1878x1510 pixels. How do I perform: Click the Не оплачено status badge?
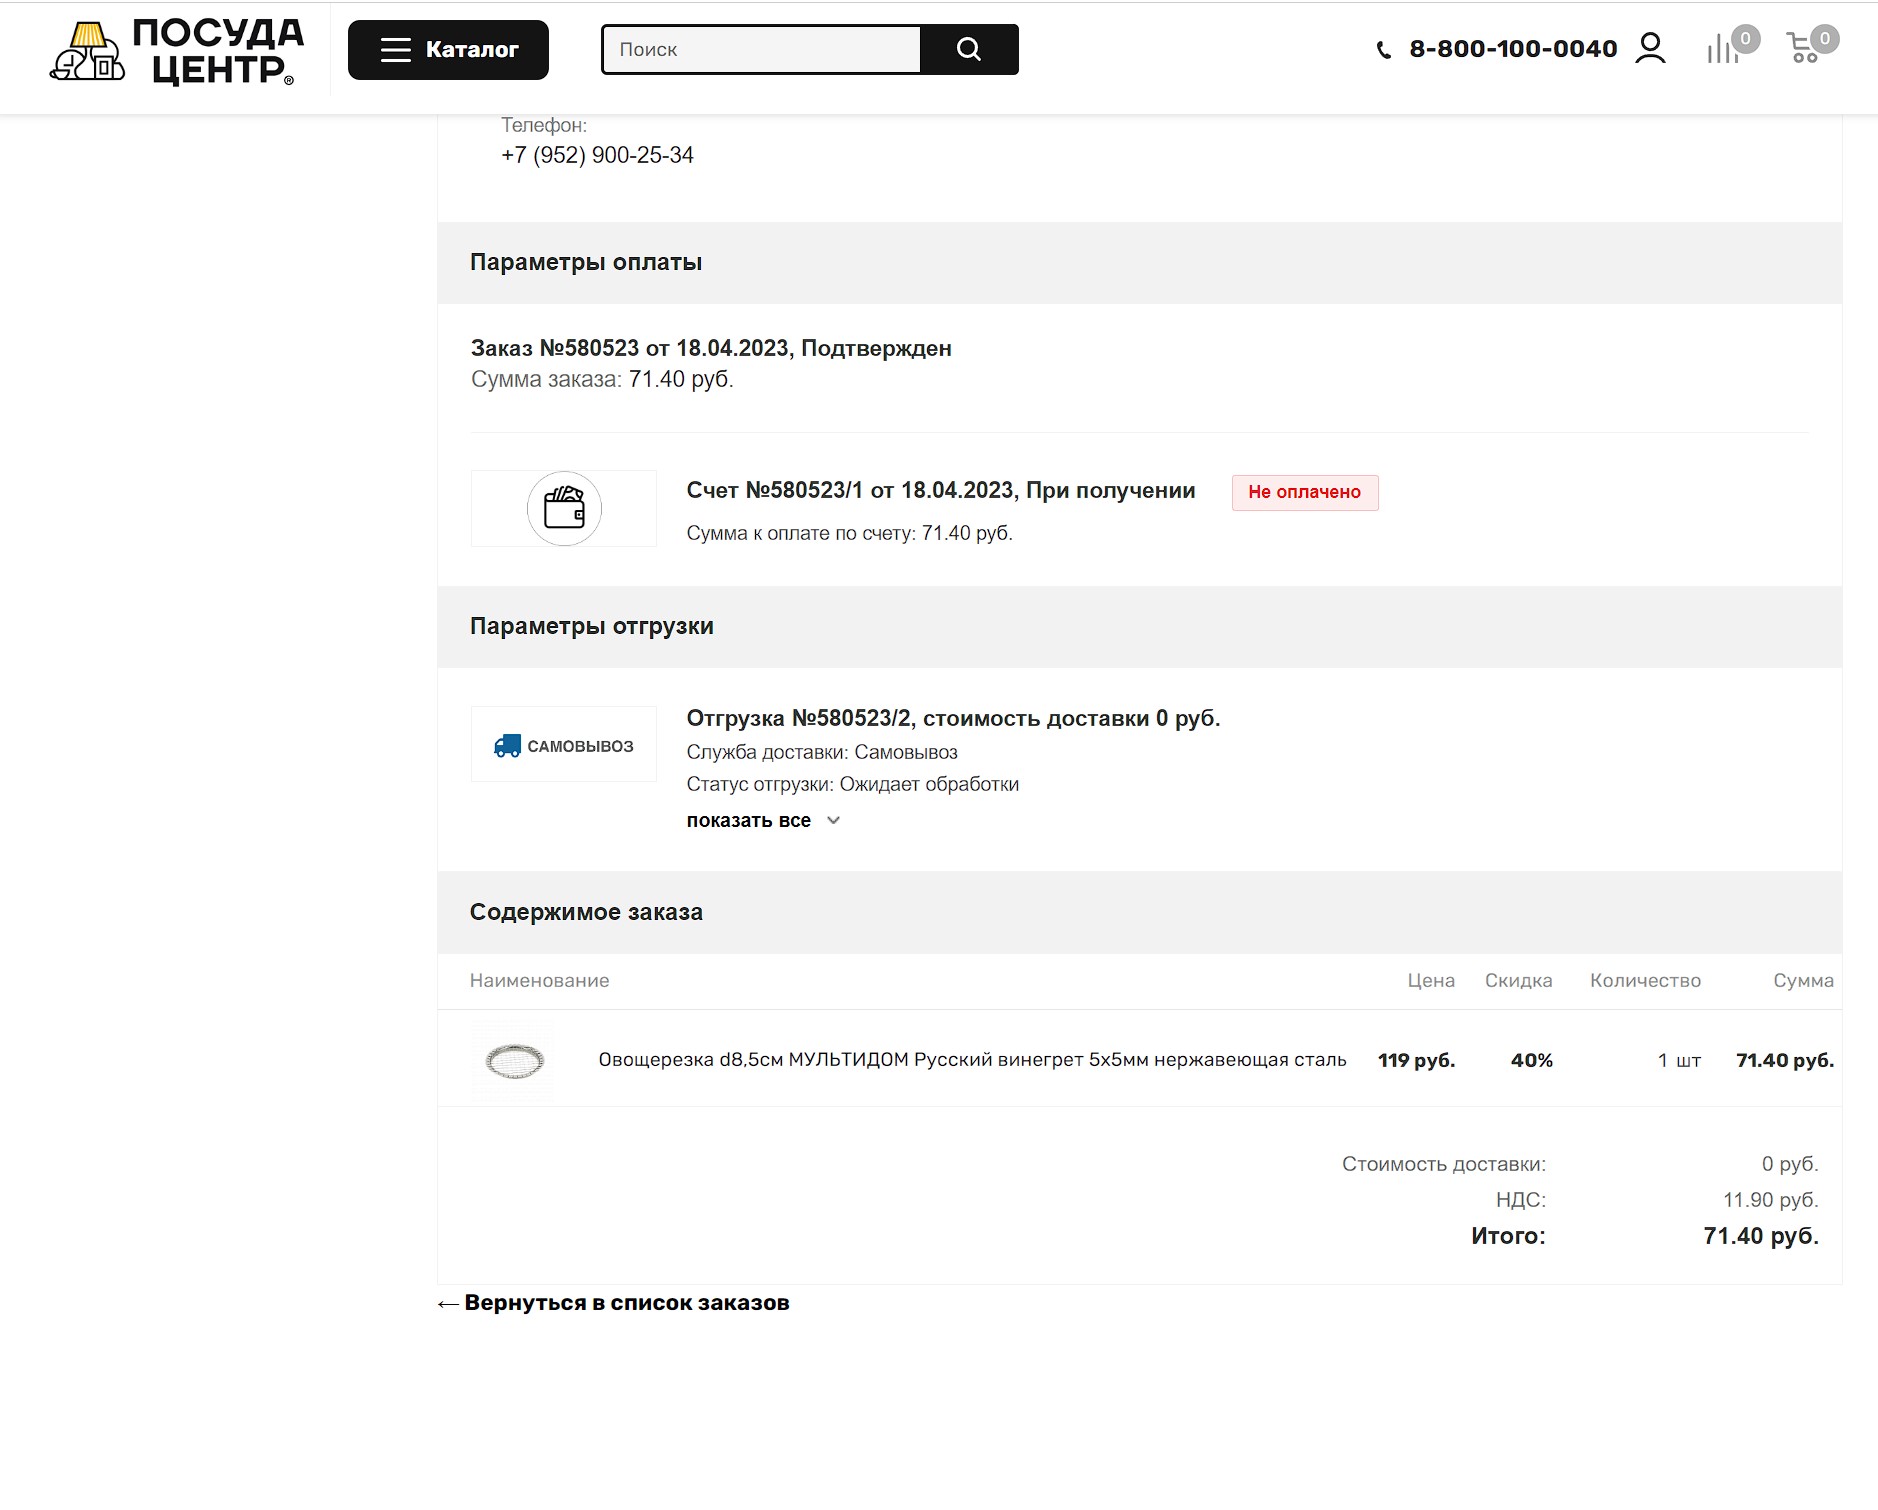[x=1305, y=492]
